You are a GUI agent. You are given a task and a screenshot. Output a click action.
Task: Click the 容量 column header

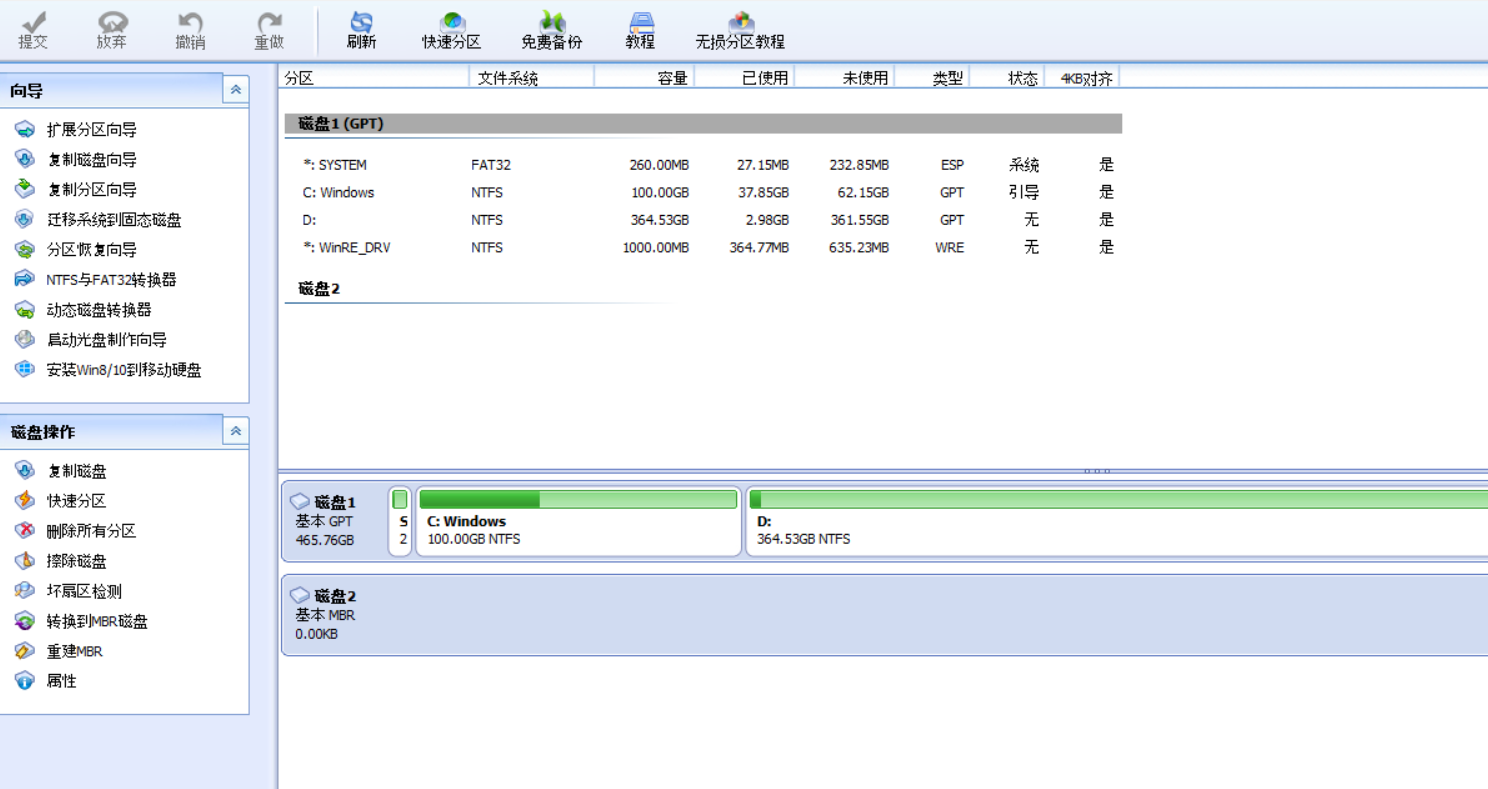[x=672, y=78]
